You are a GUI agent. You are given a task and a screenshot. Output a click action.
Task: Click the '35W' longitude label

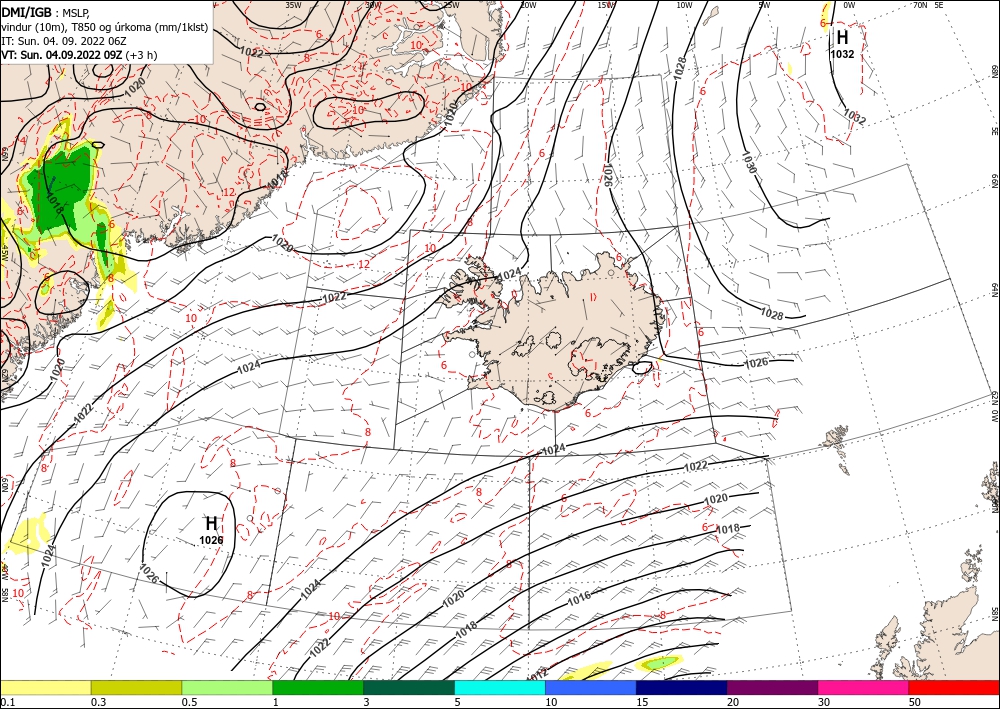point(293,5)
